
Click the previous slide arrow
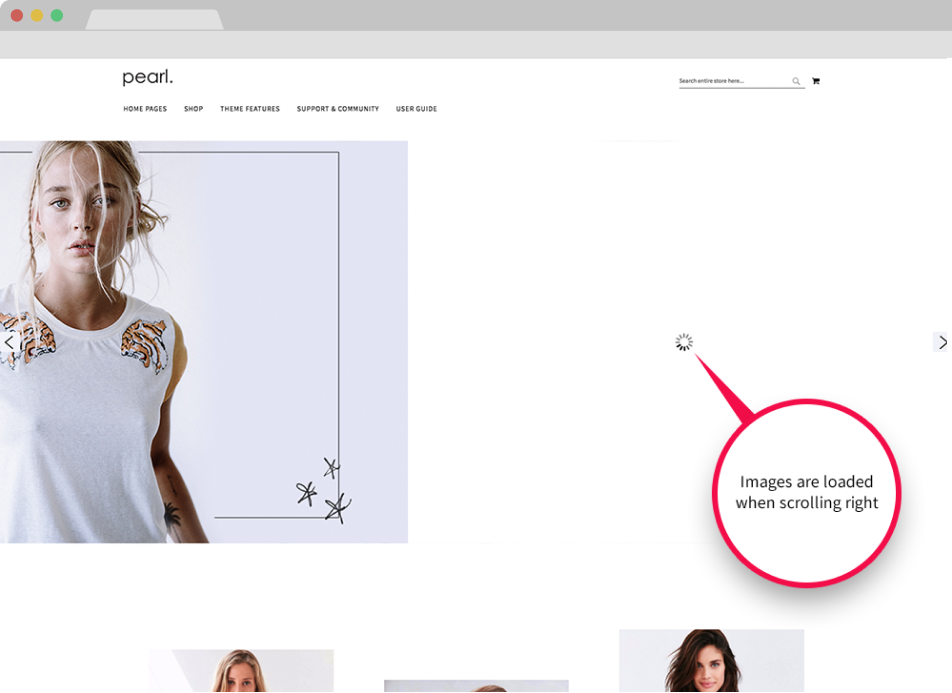tap(10, 342)
